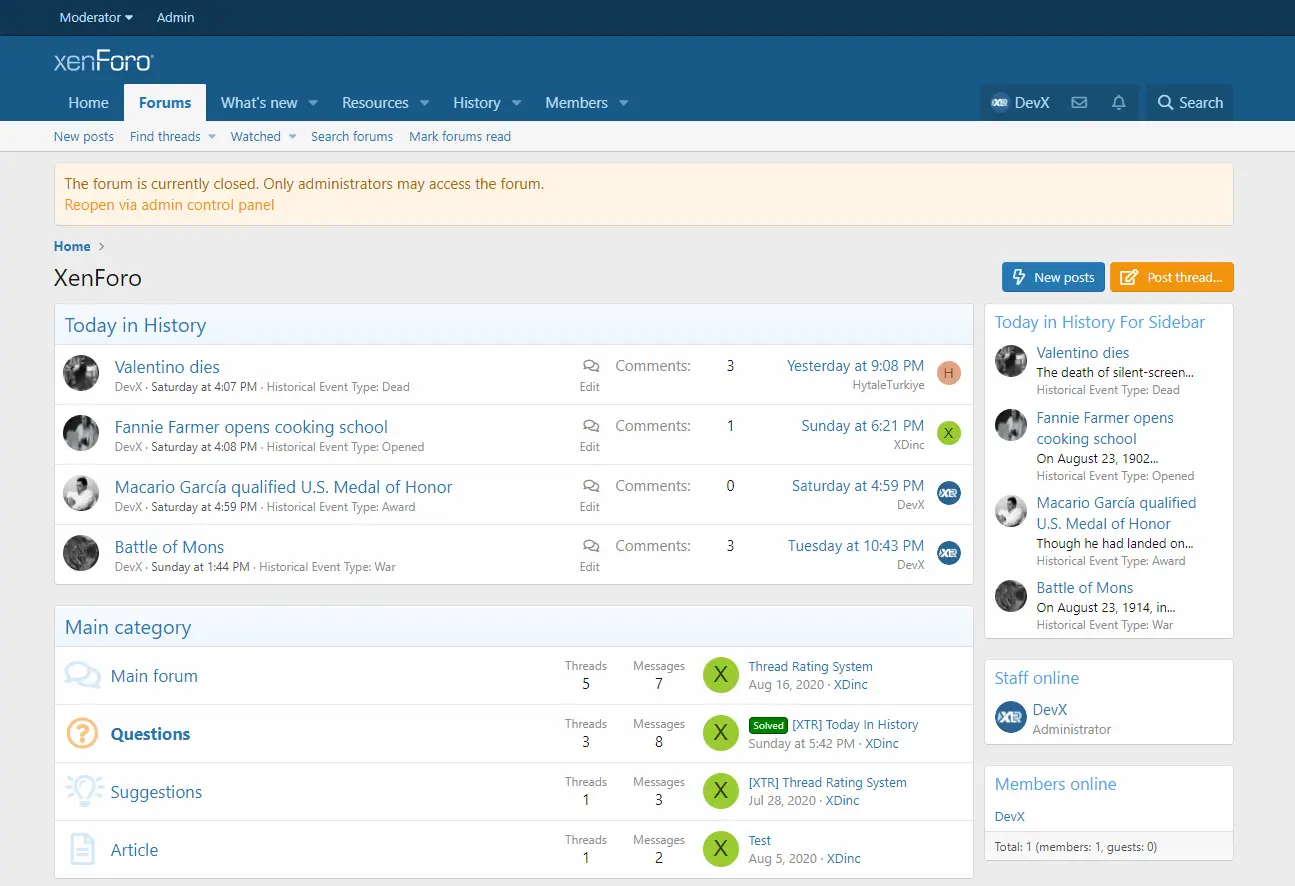Screen dimensions: 1295x886
Task: Open Fannie Farmer opens cooking school thread
Action: [x=251, y=427]
